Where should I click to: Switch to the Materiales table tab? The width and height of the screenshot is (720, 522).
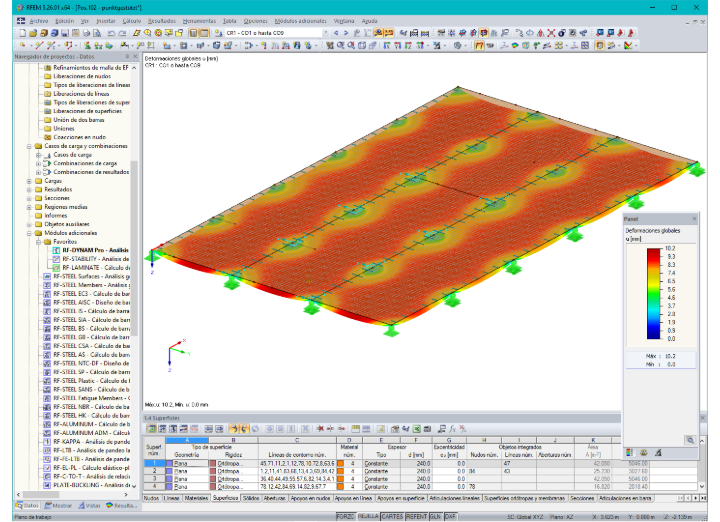[196, 498]
